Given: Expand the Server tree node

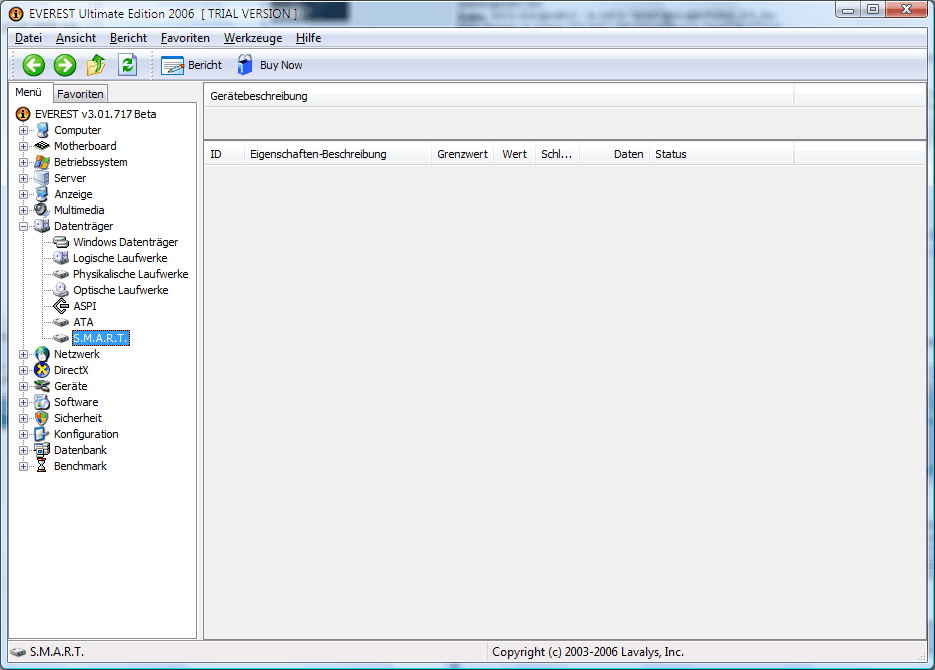Looking at the screenshot, I should [x=23, y=178].
